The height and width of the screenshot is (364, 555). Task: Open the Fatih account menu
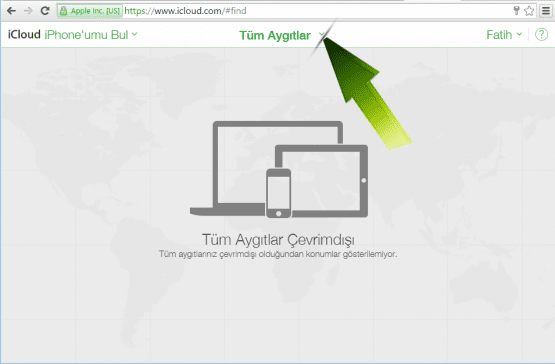pyautogui.click(x=504, y=35)
